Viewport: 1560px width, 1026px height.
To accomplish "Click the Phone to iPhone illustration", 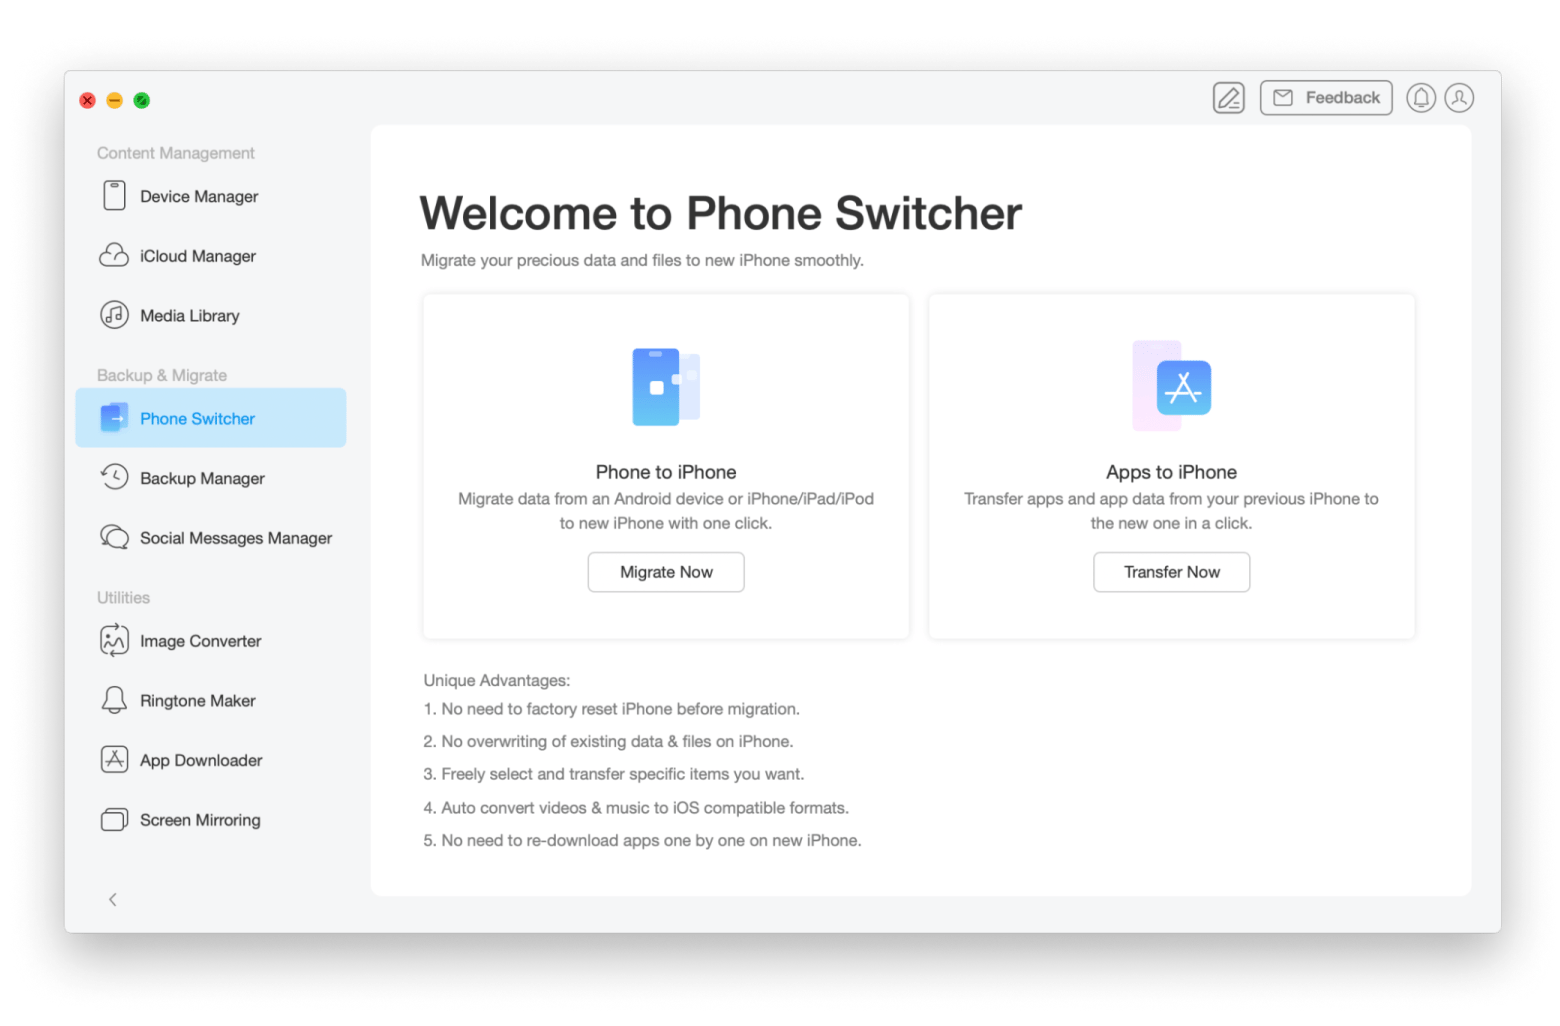I will pyautogui.click(x=665, y=387).
